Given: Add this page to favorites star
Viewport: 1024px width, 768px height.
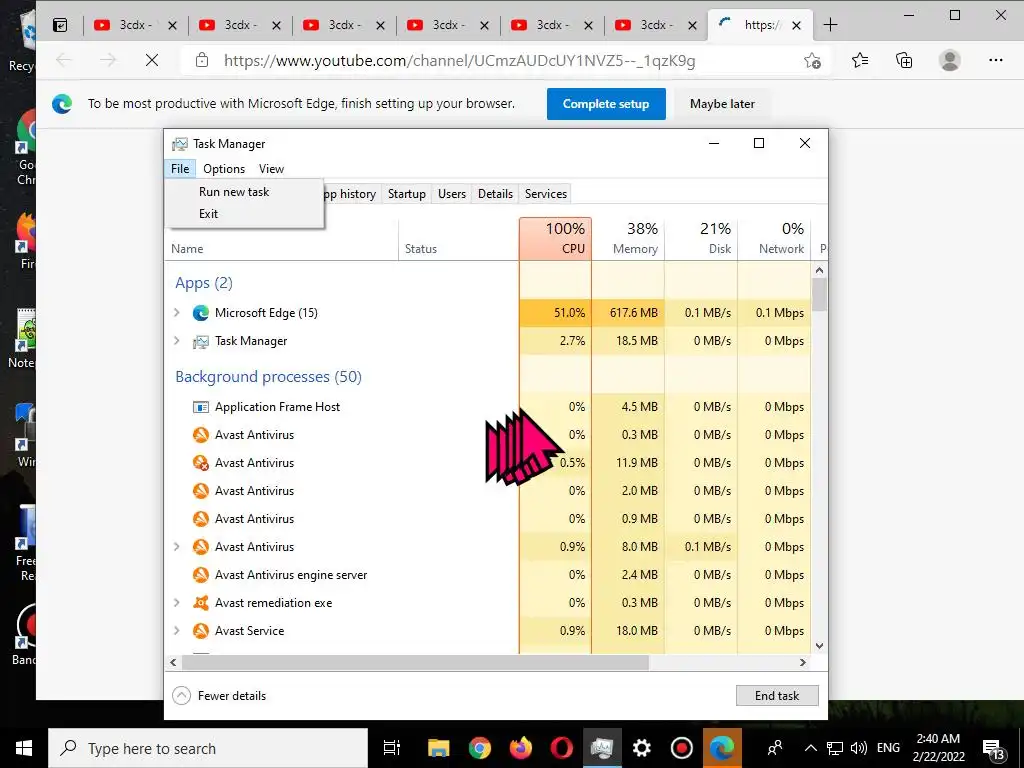Looking at the screenshot, I should click(812, 61).
